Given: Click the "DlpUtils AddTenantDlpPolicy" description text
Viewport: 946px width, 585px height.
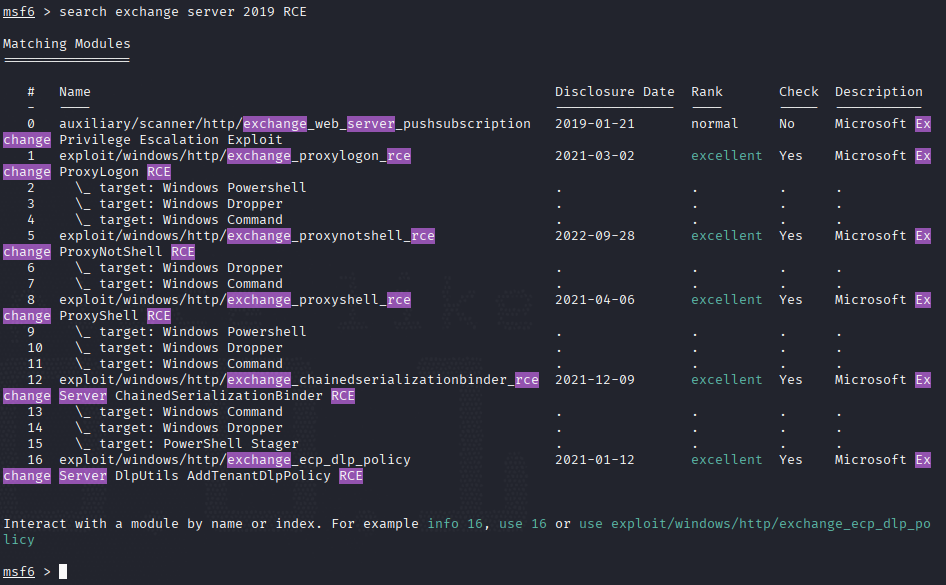Looking at the screenshot, I should tap(223, 476).
